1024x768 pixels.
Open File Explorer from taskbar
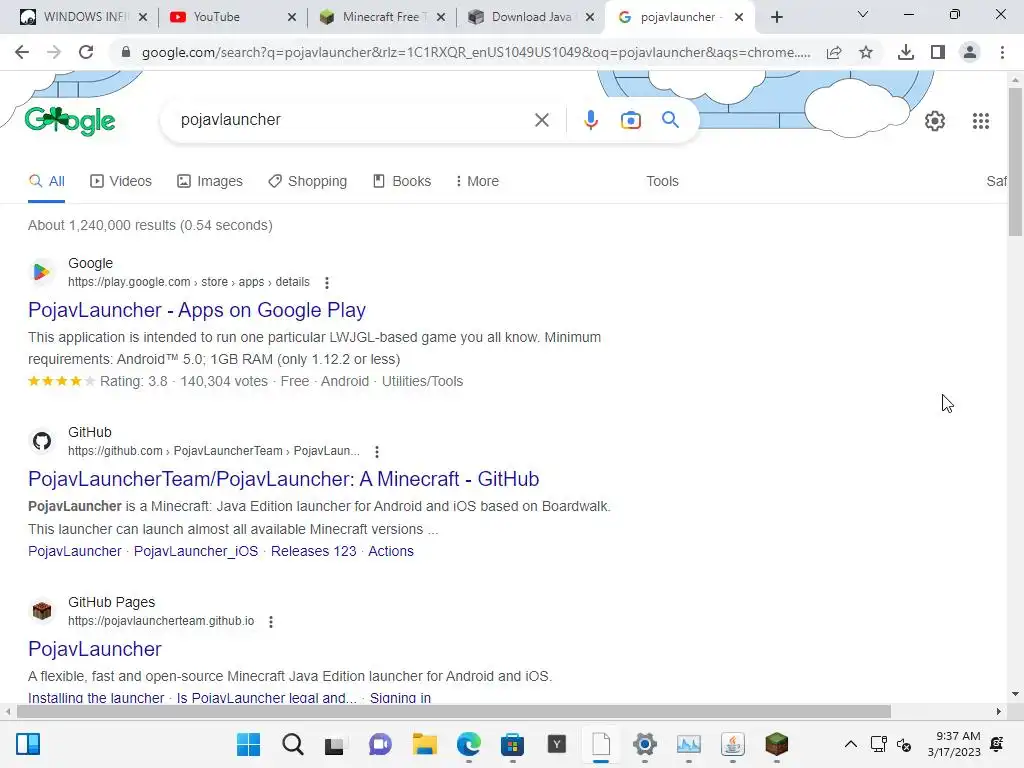click(424, 744)
